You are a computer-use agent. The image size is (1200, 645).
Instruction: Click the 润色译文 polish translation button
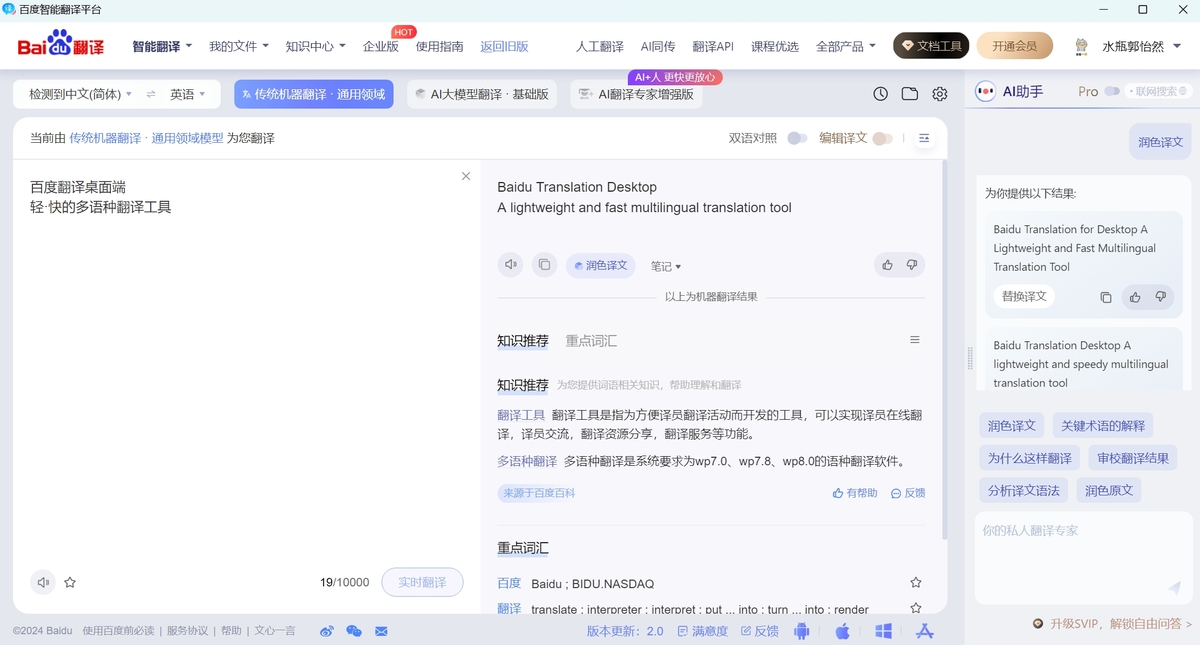601,265
